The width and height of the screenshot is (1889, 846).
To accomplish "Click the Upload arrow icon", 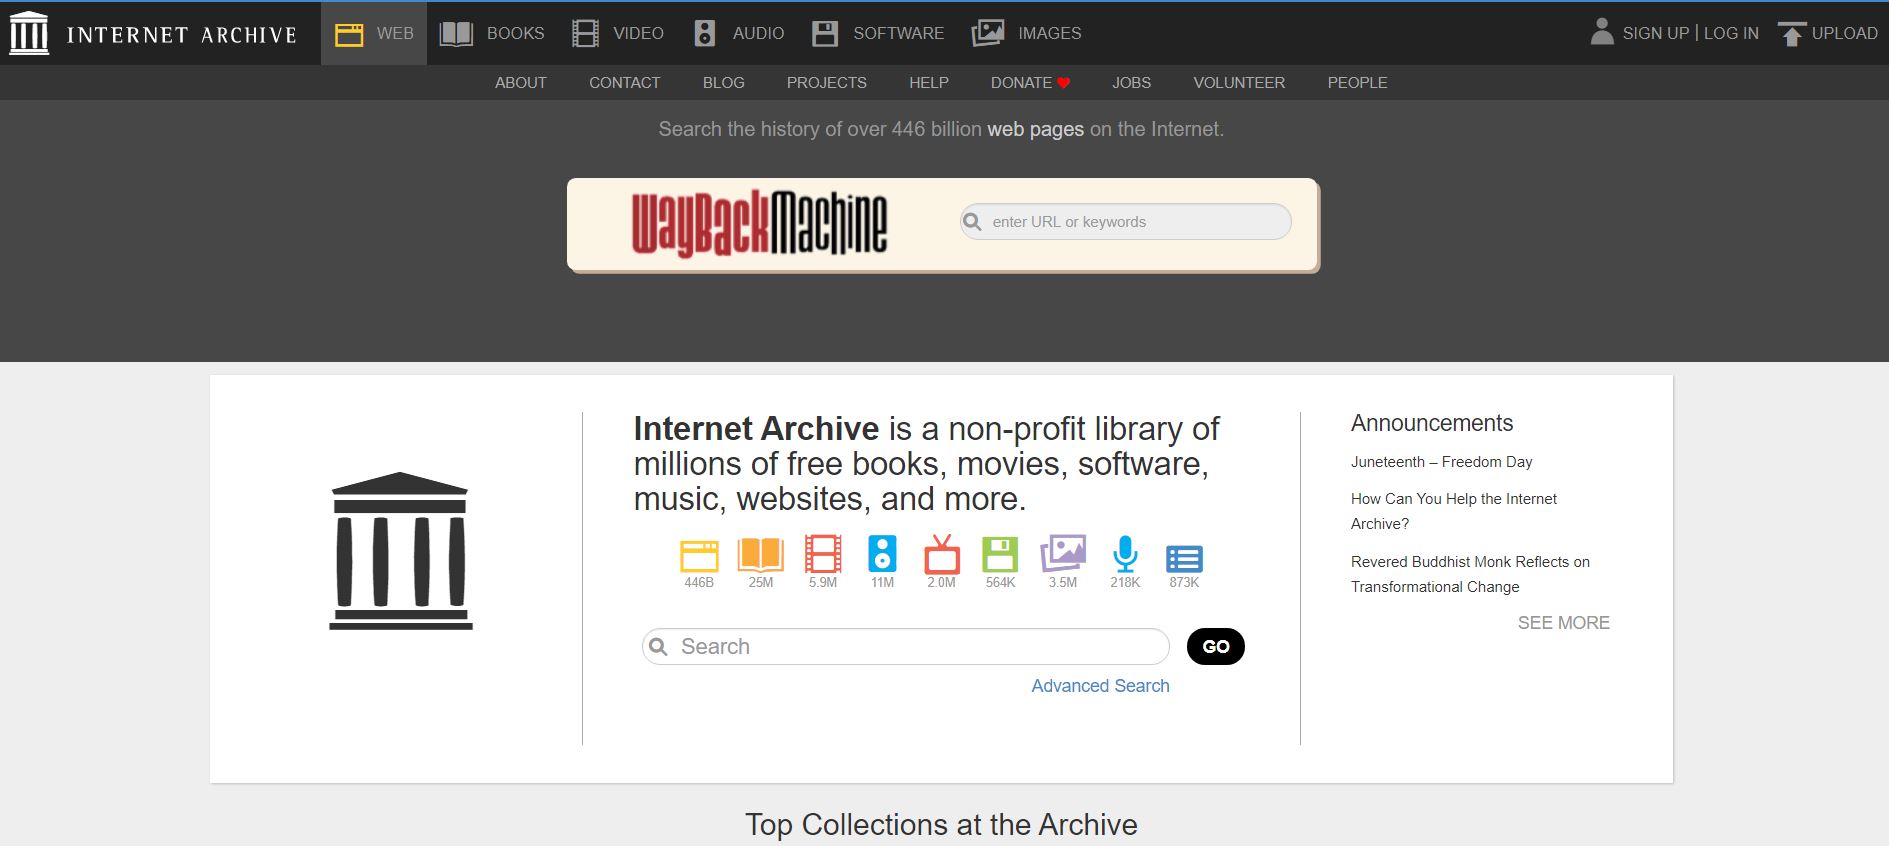I will pos(1792,34).
